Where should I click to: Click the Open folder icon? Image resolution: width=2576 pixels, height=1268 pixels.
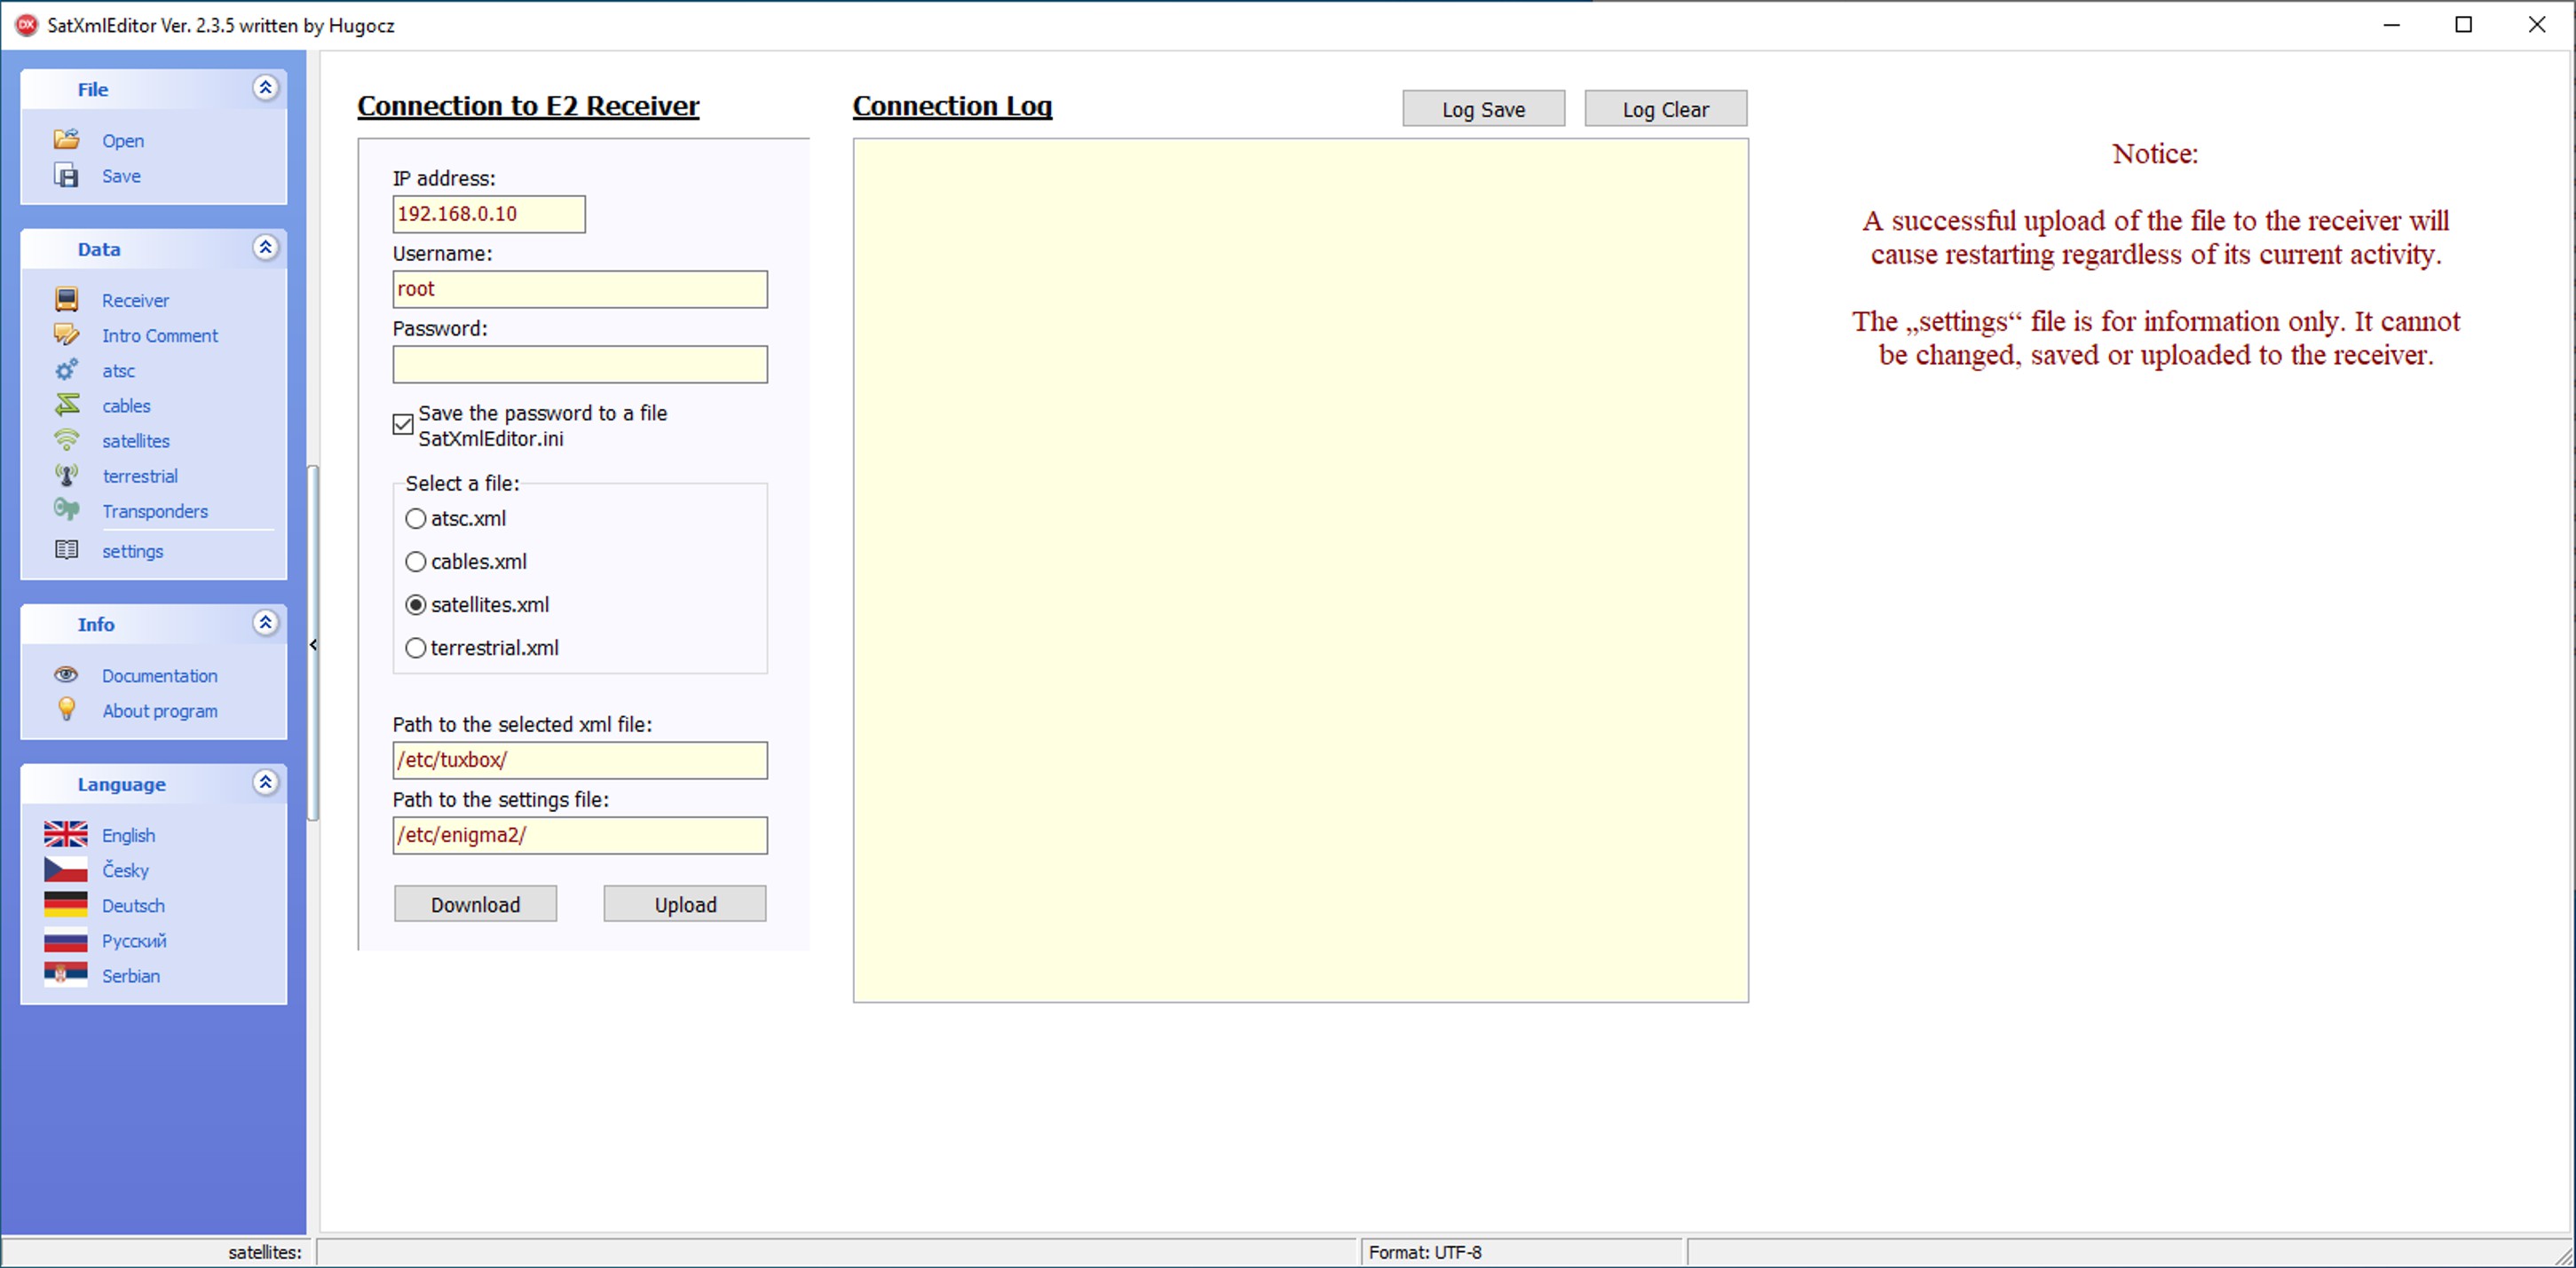pyautogui.click(x=66, y=140)
